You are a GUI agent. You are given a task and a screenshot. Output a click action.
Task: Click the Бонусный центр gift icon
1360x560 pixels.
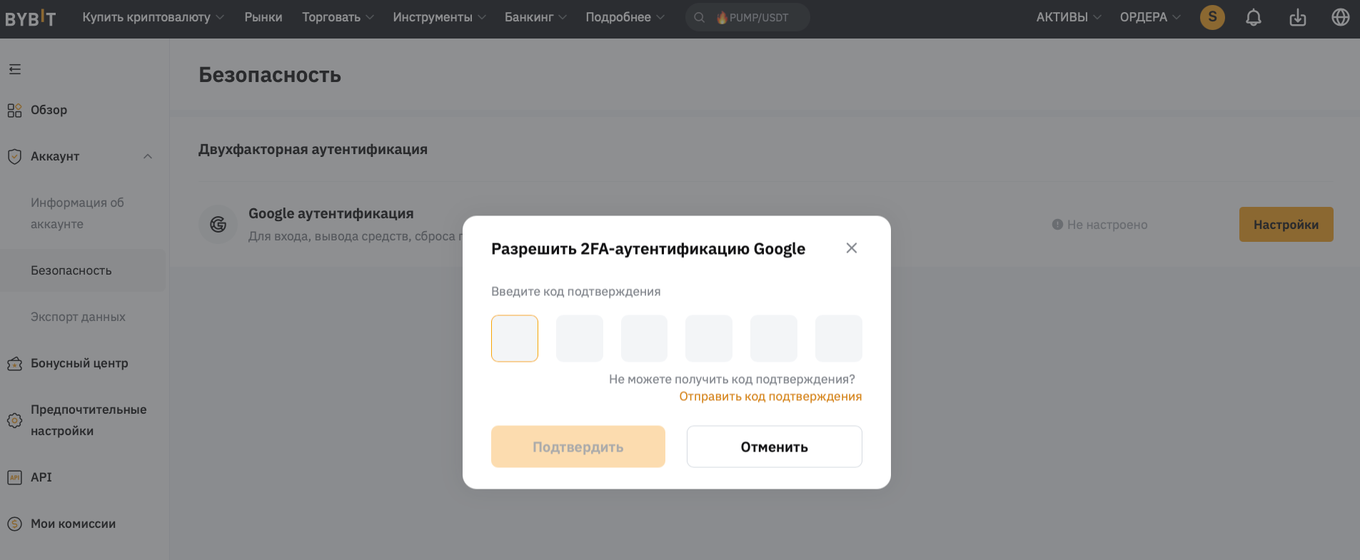[14, 363]
